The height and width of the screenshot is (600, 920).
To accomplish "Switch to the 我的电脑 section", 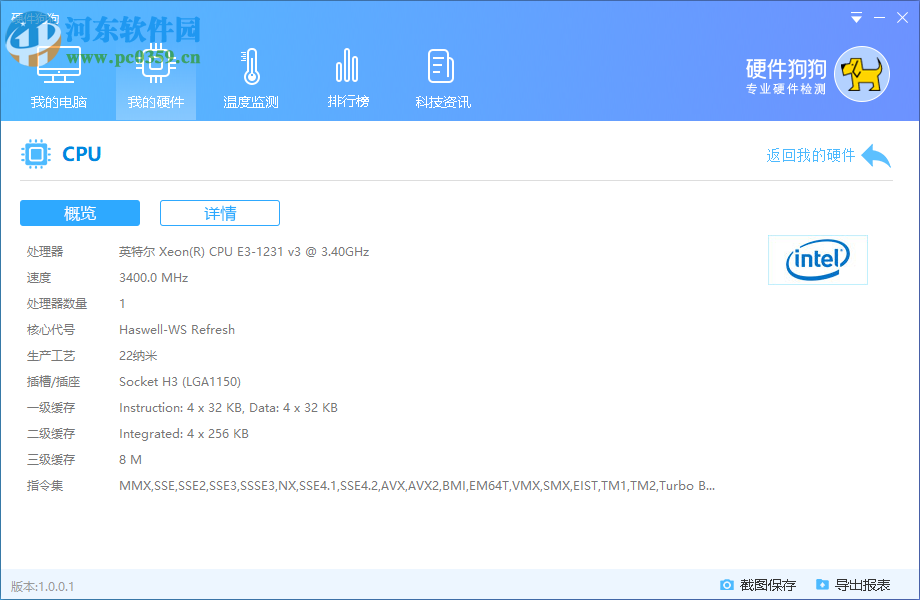I will (60, 80).
